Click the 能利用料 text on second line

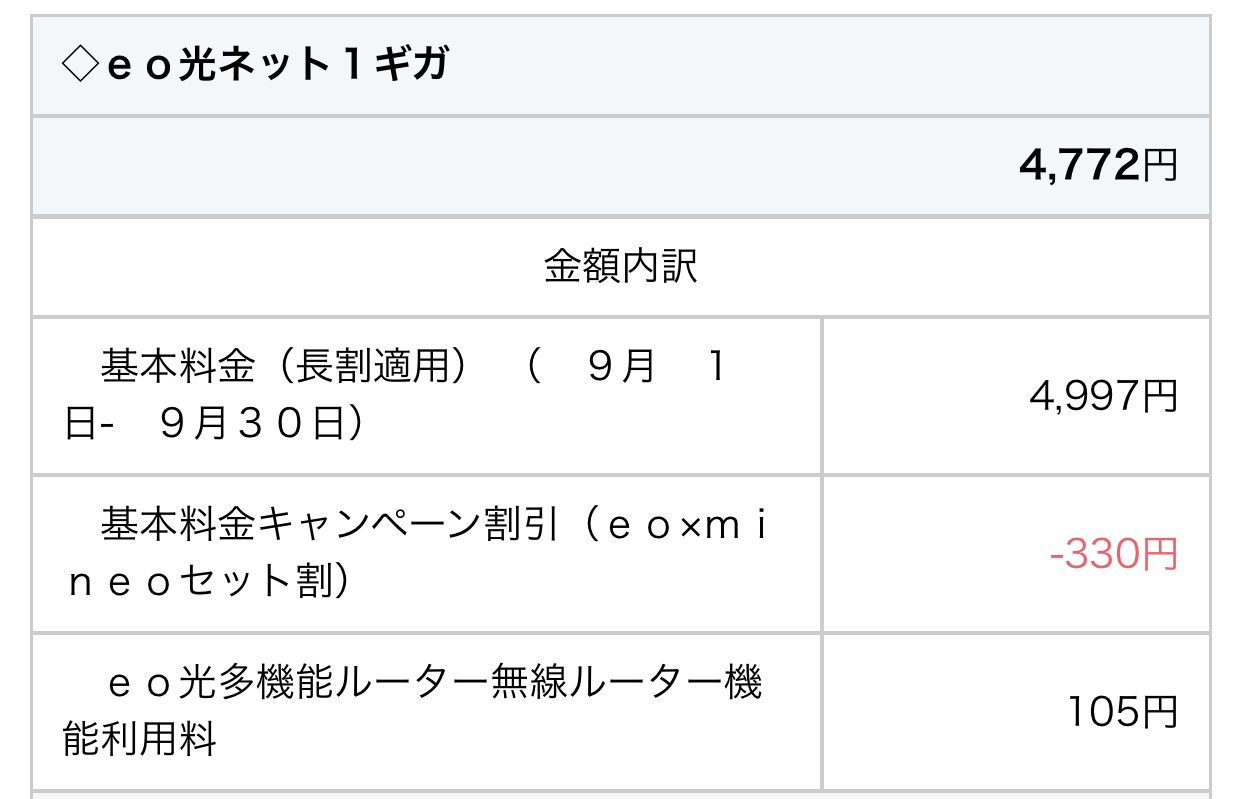coord(140,740)
